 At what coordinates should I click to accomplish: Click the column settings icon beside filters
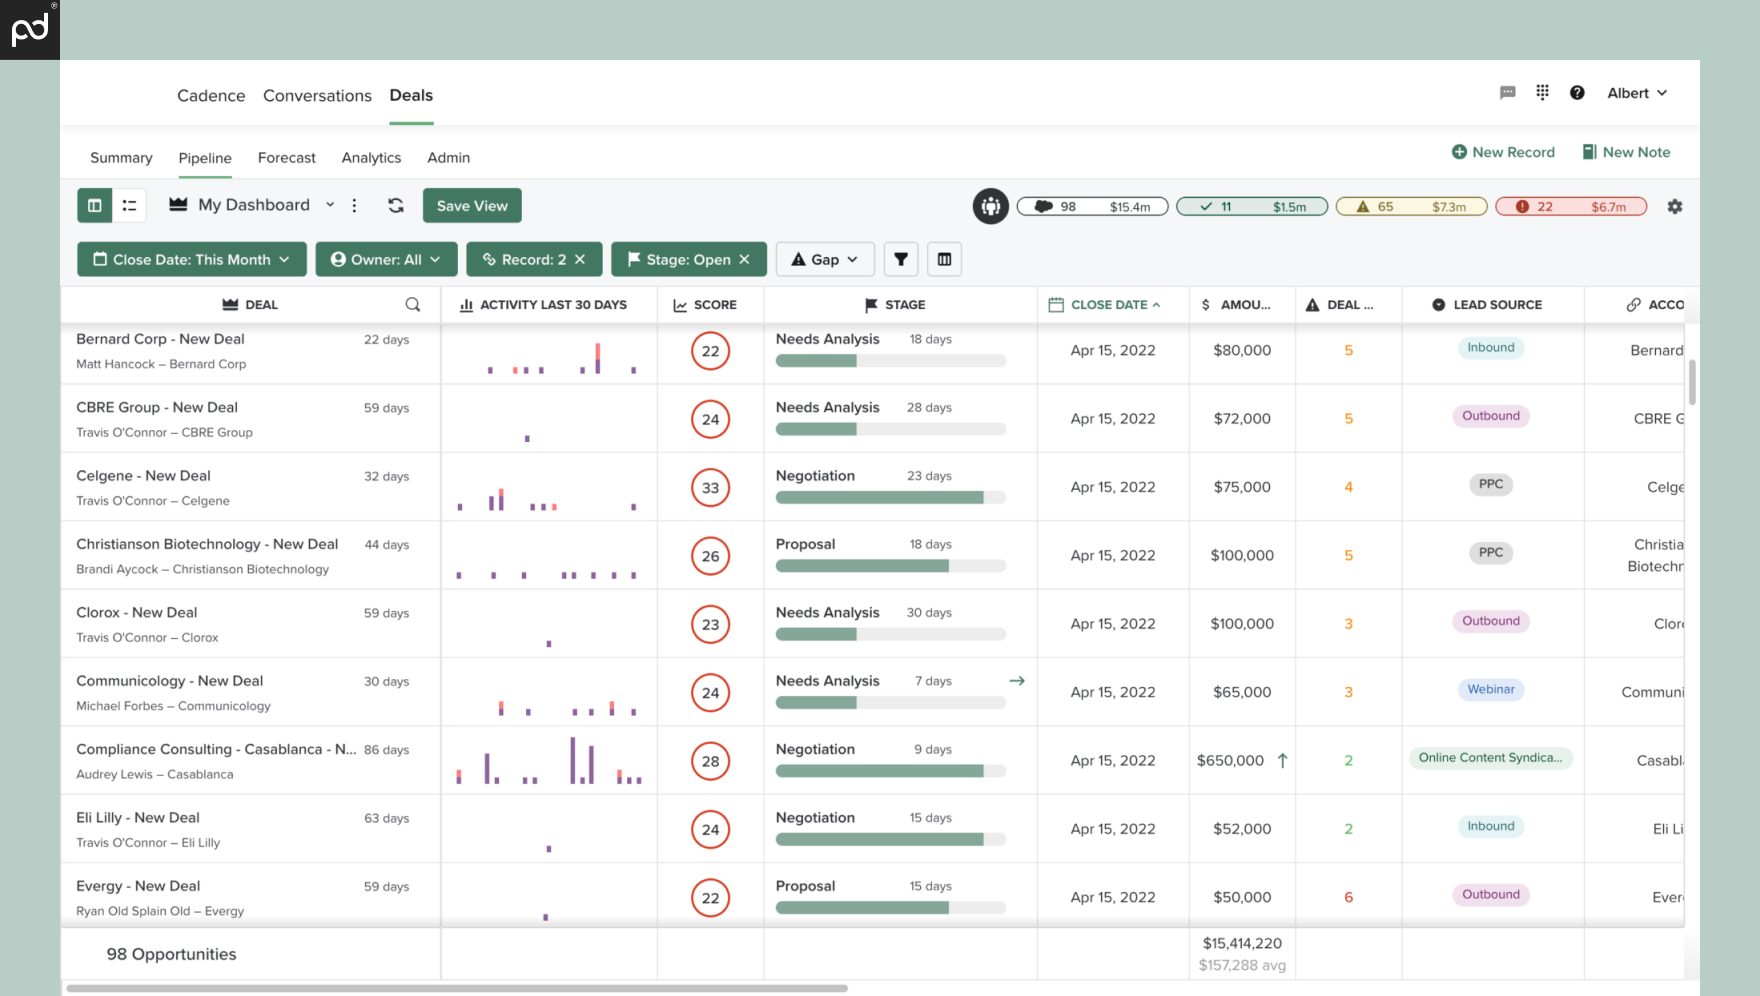tap(943, 259)
